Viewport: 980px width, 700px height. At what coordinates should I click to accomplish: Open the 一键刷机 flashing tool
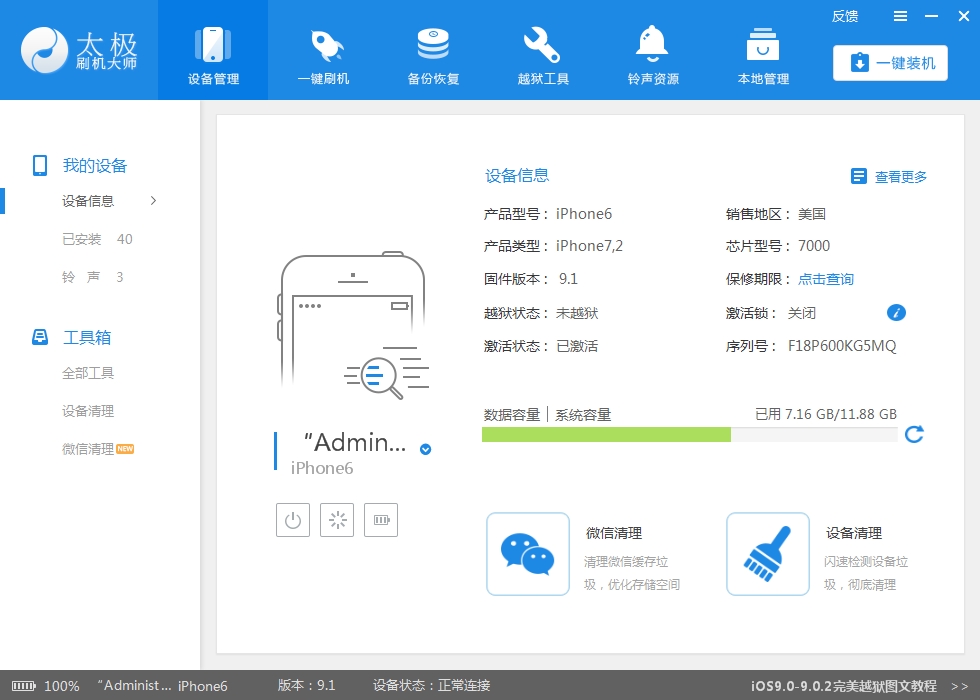(x=322, y=50)
